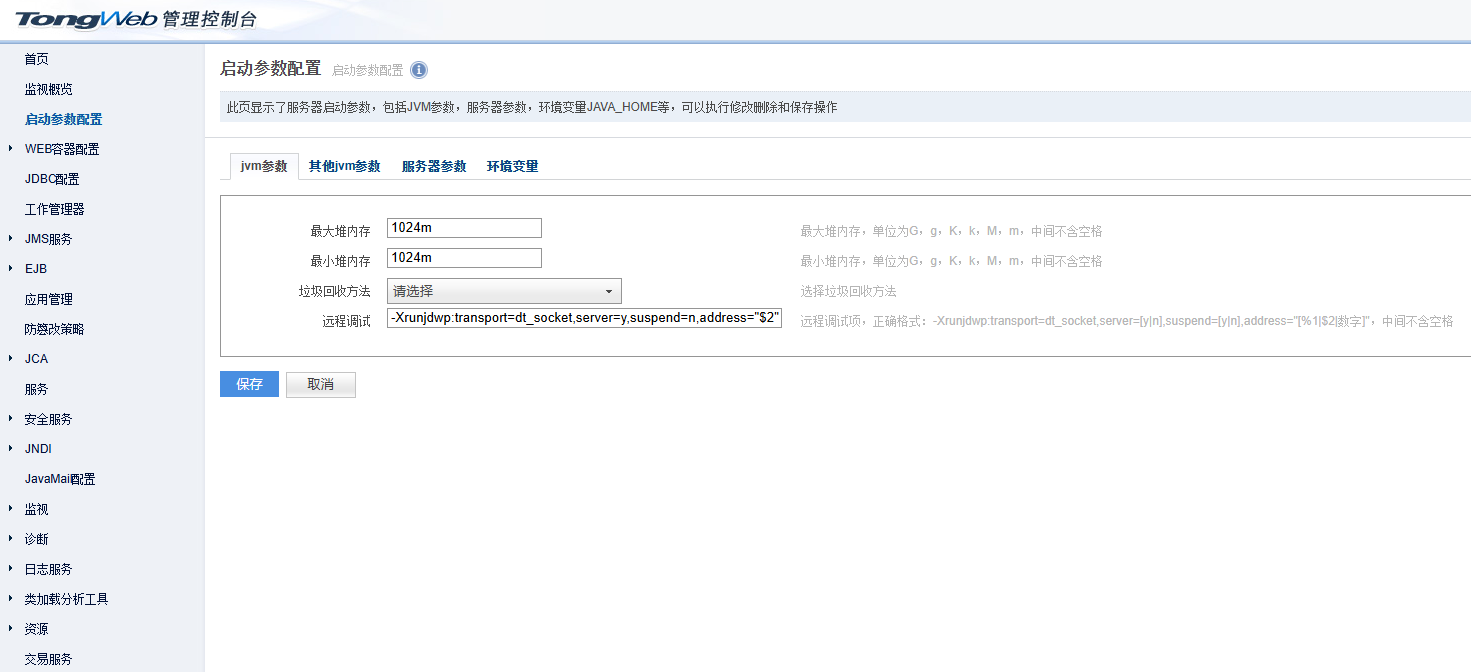
Task: Open the 首页 page
Action: point(36,58)
